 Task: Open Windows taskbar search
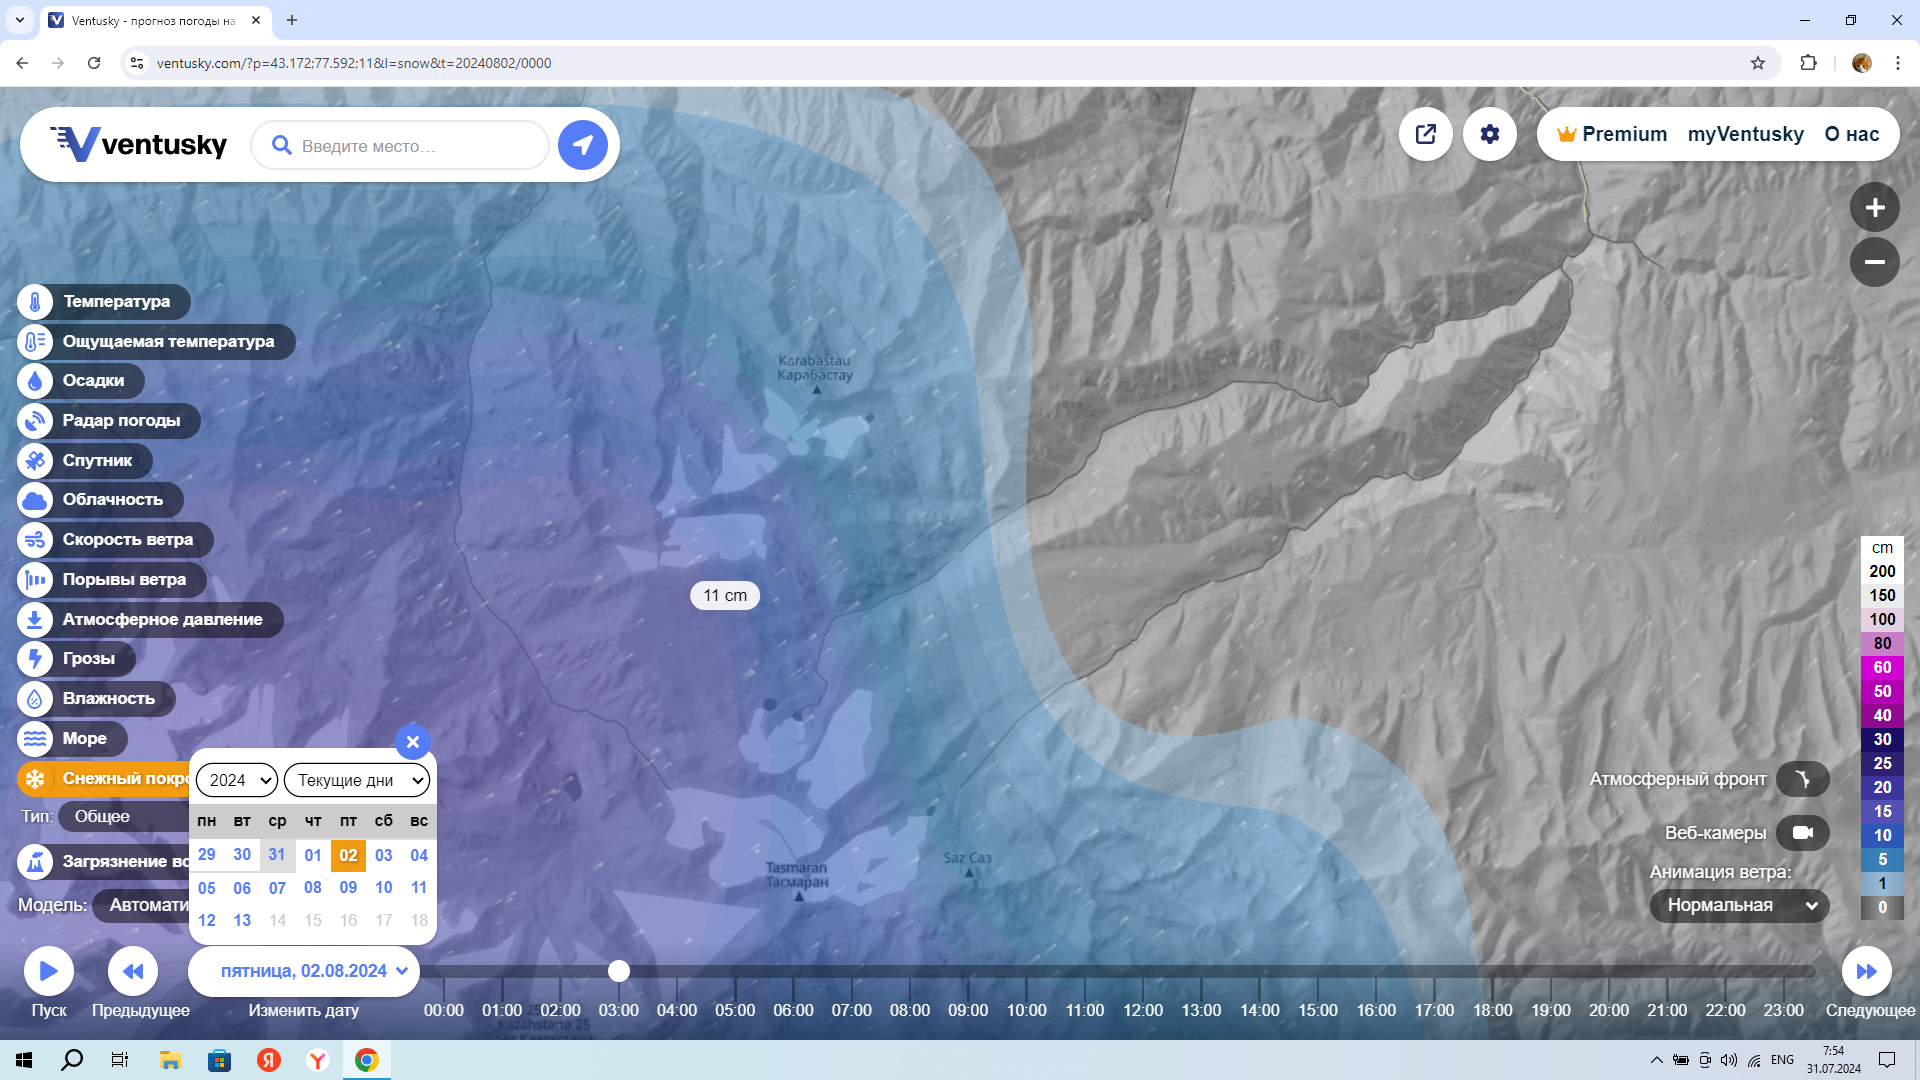[x=72, y=1060]
